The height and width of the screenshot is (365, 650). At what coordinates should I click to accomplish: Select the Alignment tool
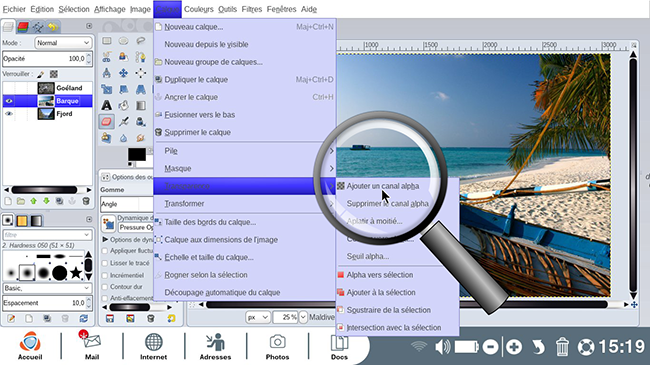(141, 73)
